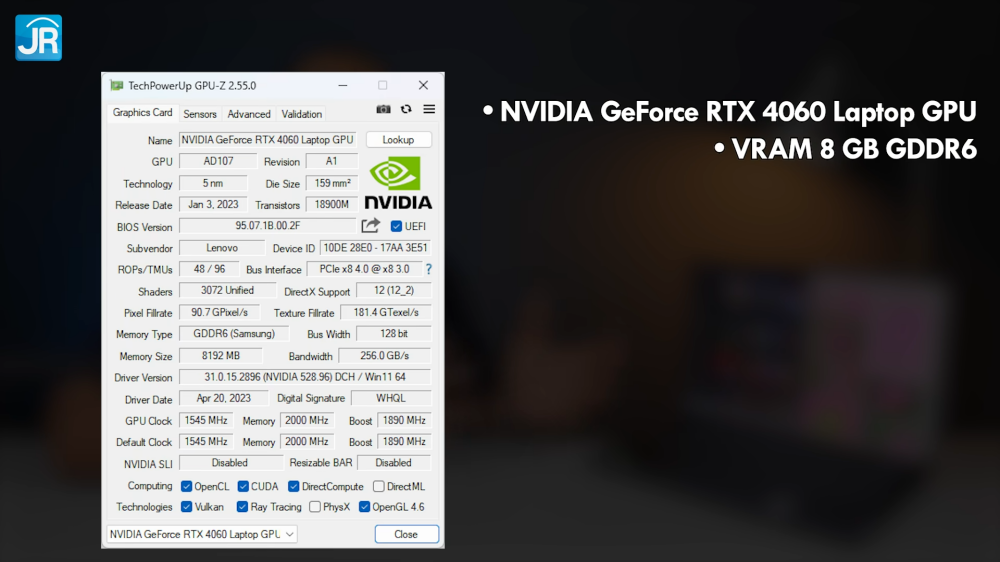Click the Name field with GPU name

click(x=267, y=140)
